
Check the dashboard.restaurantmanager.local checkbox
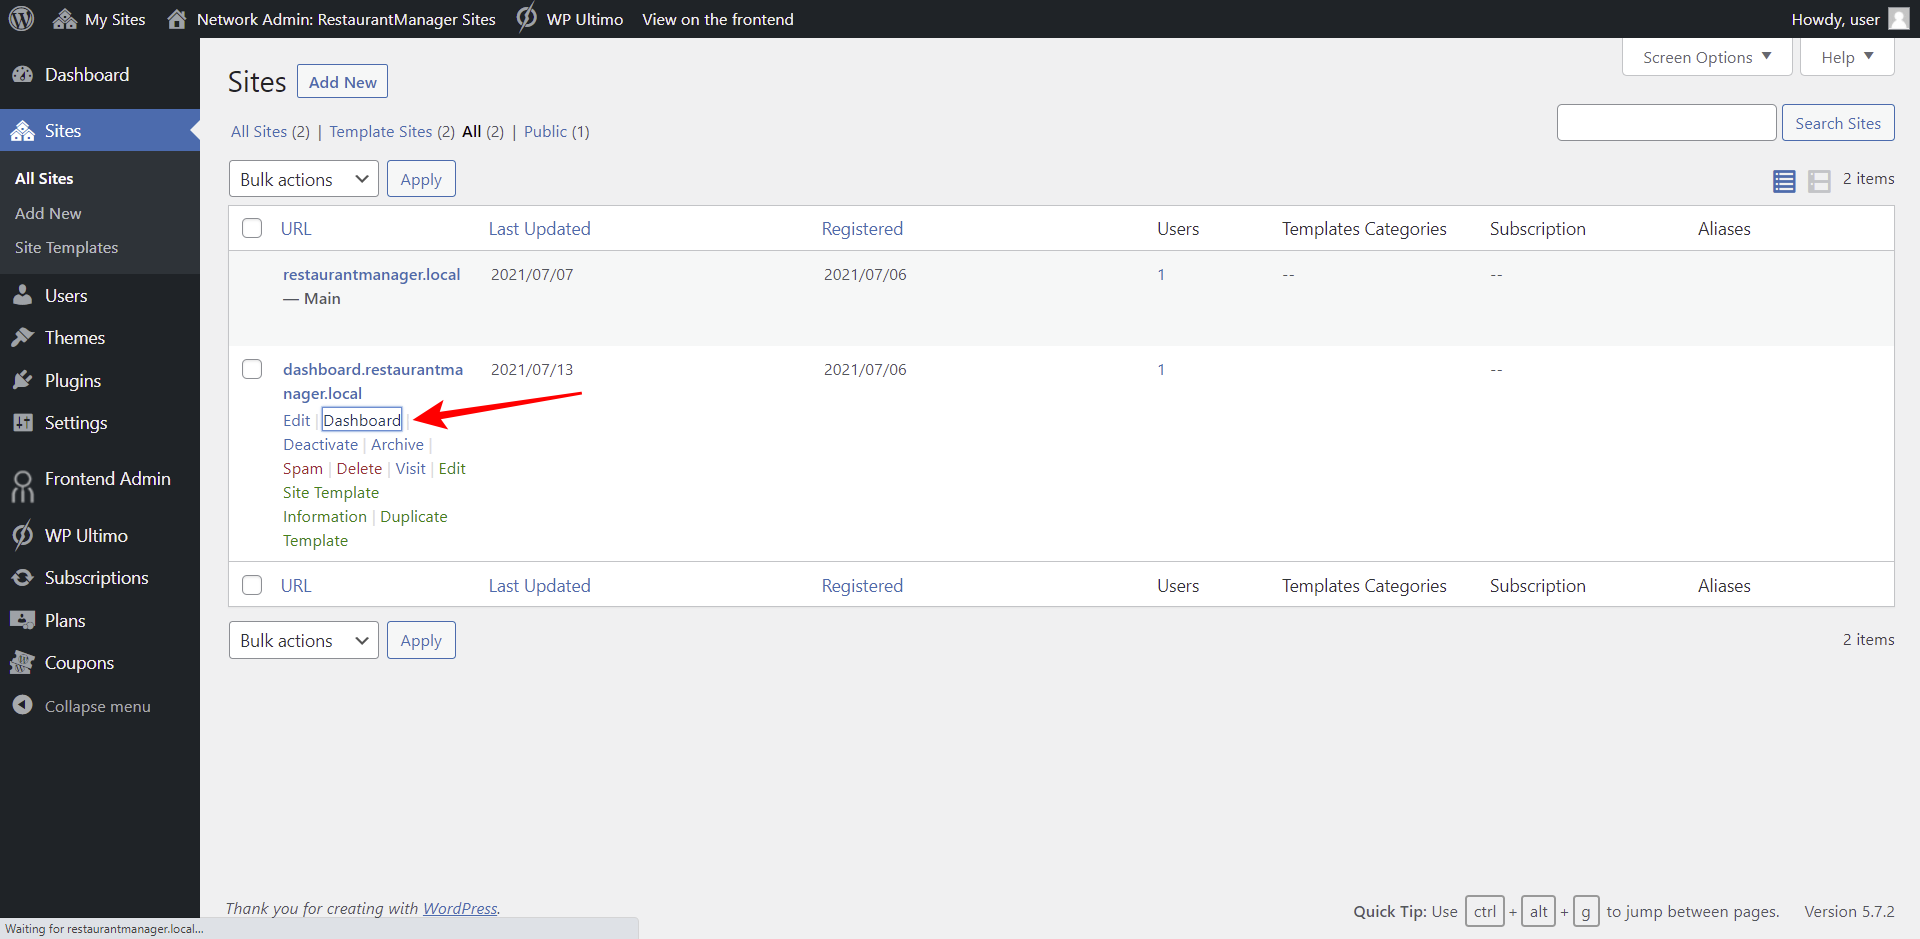[x=251, y=368]
